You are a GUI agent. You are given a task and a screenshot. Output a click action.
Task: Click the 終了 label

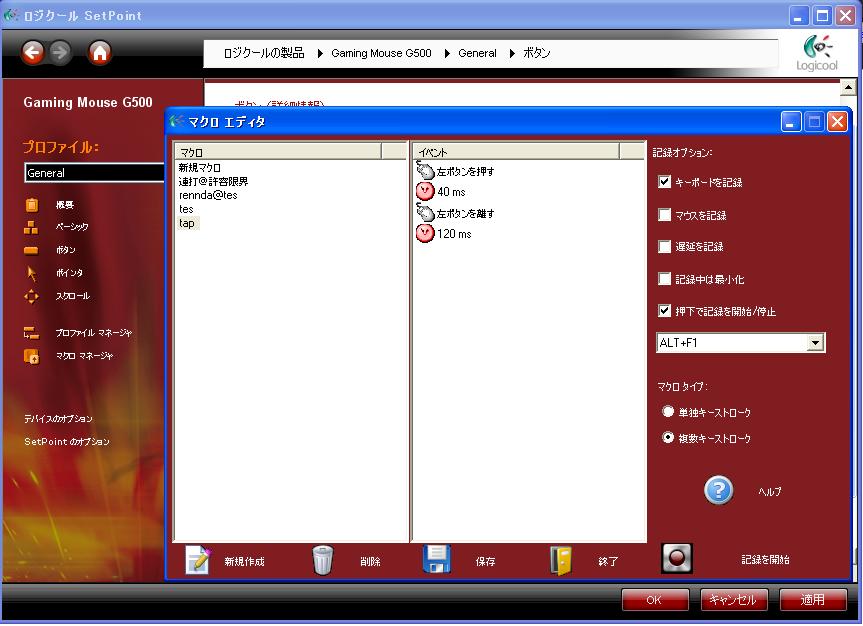click(608, 562)
